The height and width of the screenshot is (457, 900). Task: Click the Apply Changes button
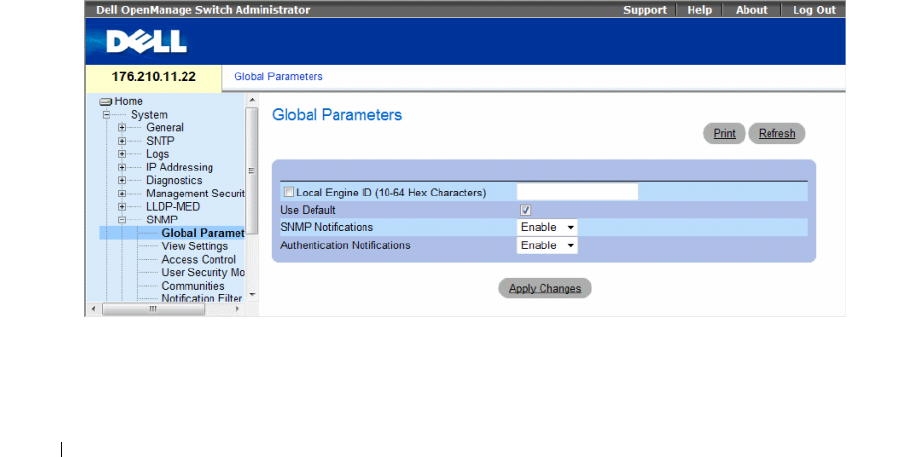pos(545,288)
